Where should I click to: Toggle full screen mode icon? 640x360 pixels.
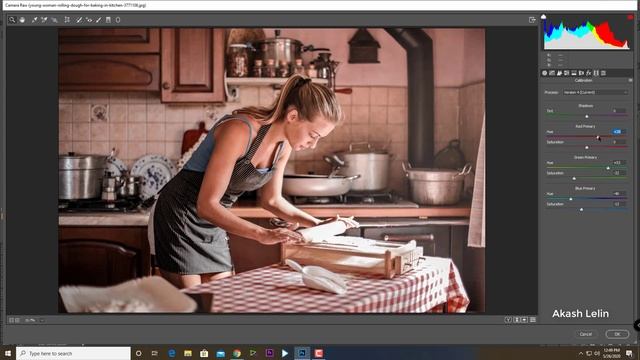(532, 20)
